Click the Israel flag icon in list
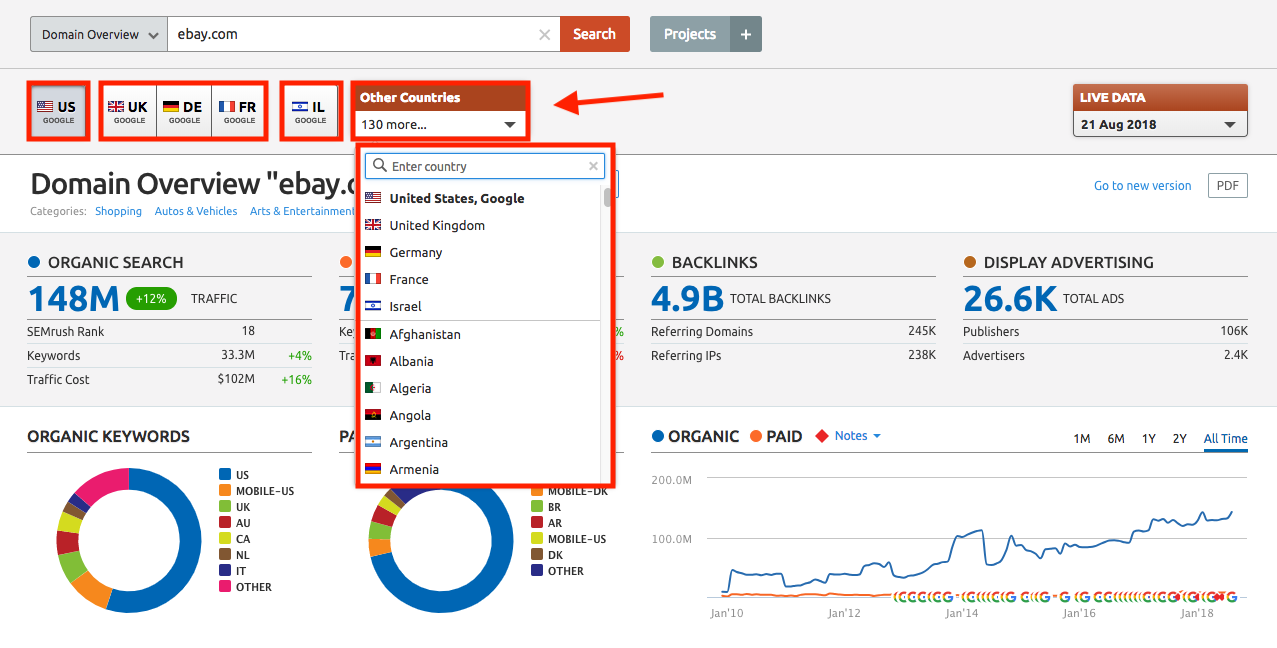Image resolution: width=1277 pixels, height=648 pixels. click(373, 306)
